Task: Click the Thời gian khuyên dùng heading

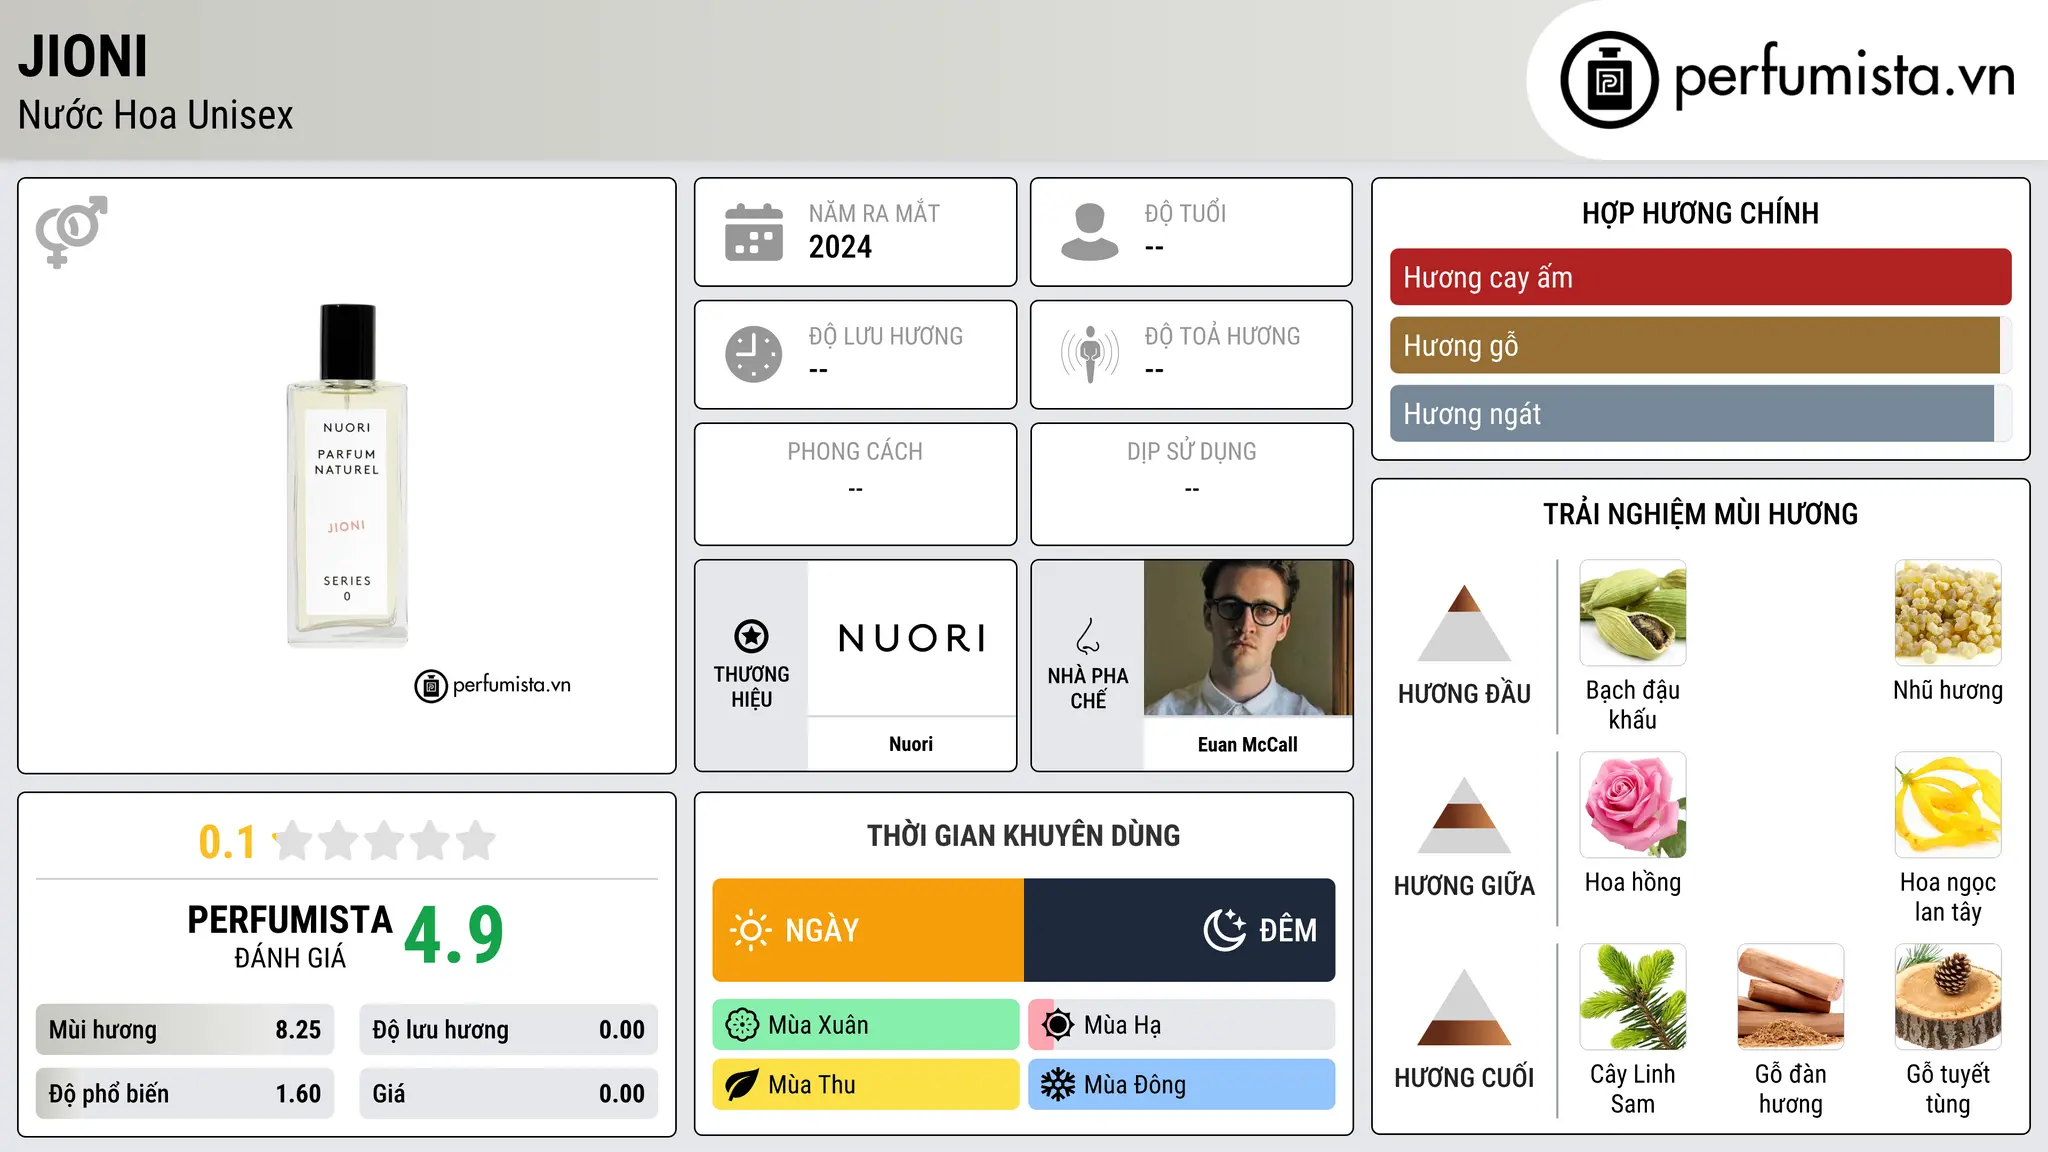Action: (x=1023, y=835)
